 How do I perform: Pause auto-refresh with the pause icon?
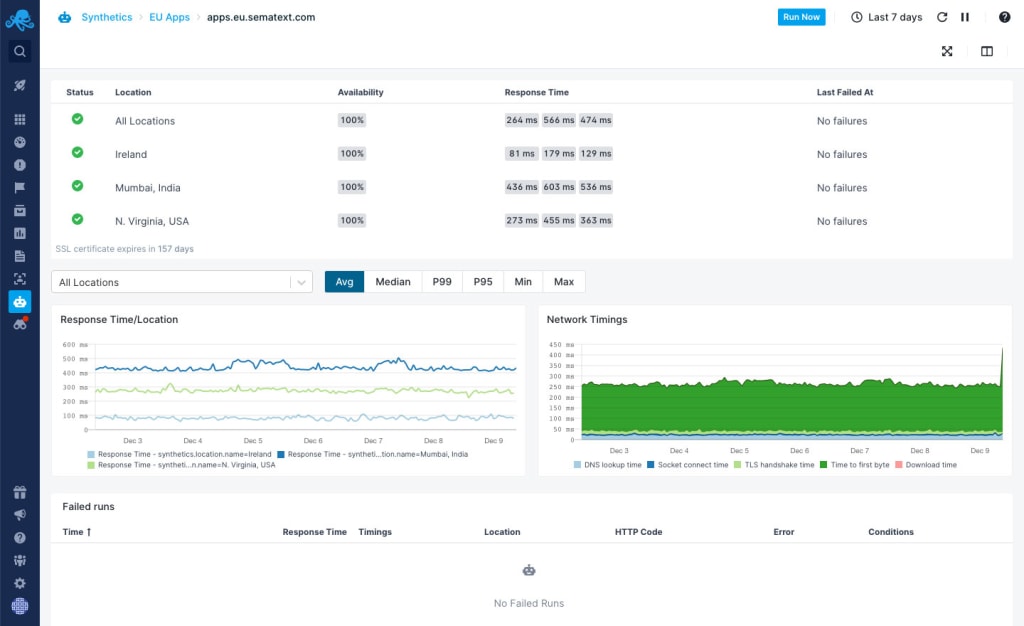(964, 16)
